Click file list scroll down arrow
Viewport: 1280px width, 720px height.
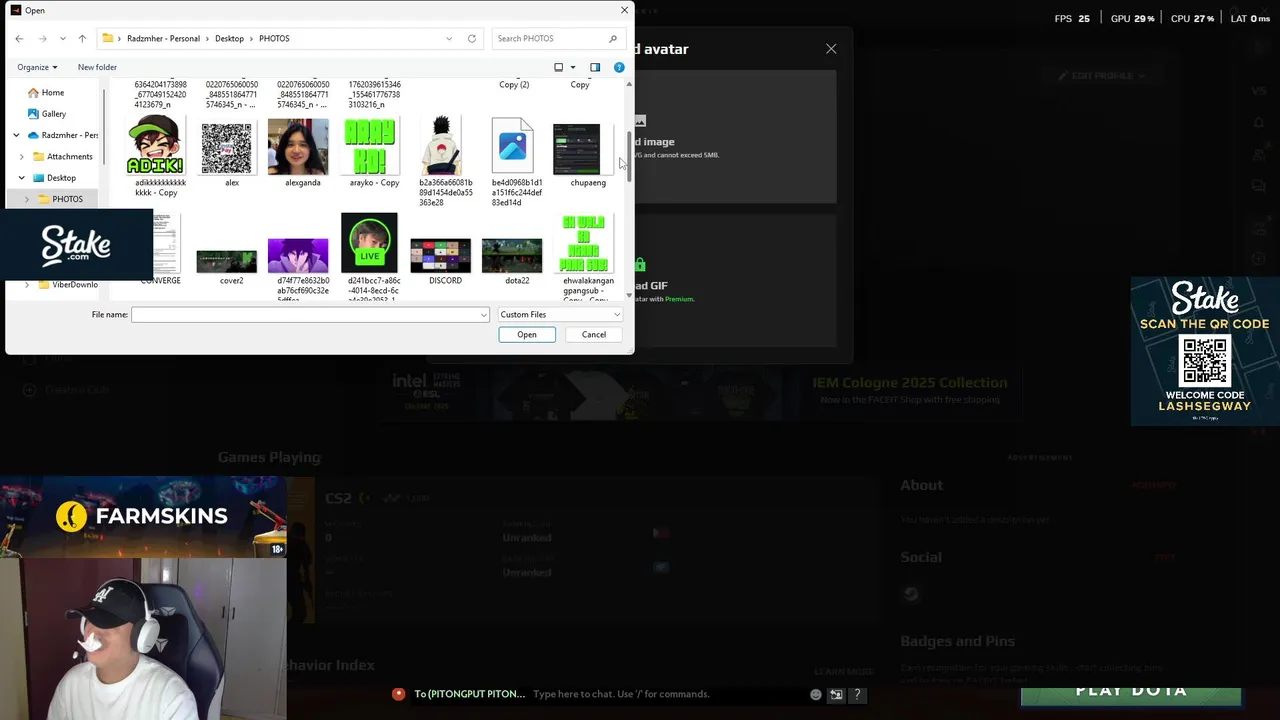(629, 294)
